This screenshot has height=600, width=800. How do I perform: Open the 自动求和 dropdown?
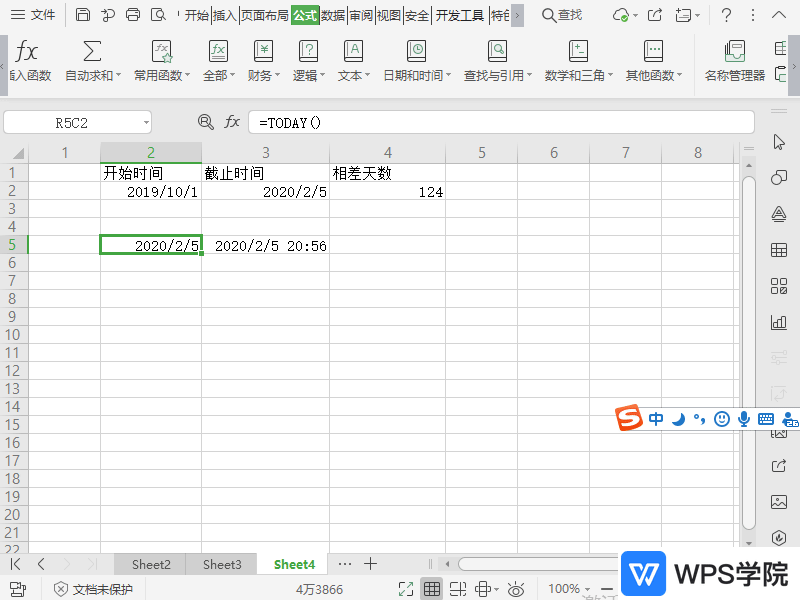[x=93, y=61]
